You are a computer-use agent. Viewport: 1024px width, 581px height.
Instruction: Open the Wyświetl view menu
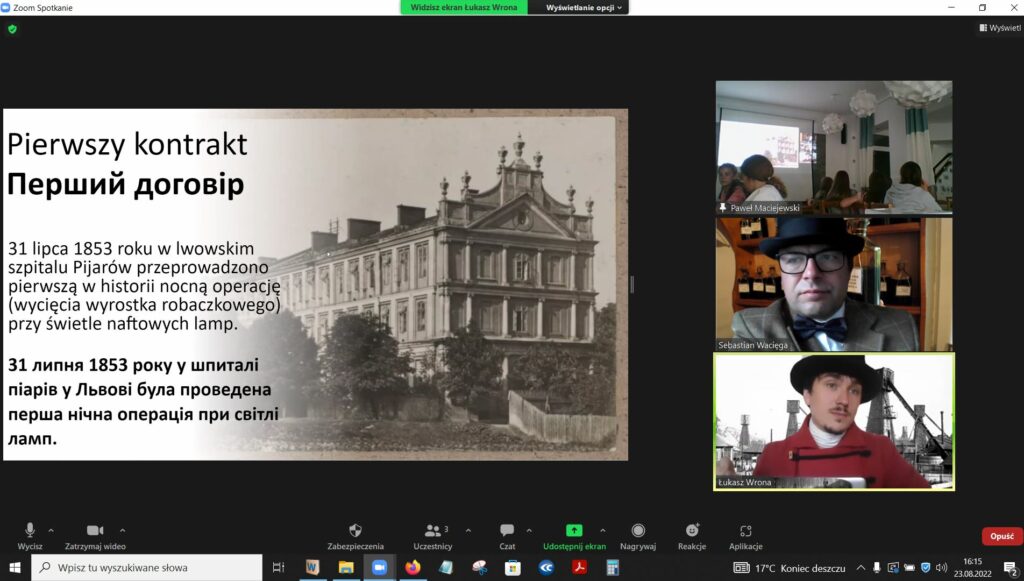999,28
